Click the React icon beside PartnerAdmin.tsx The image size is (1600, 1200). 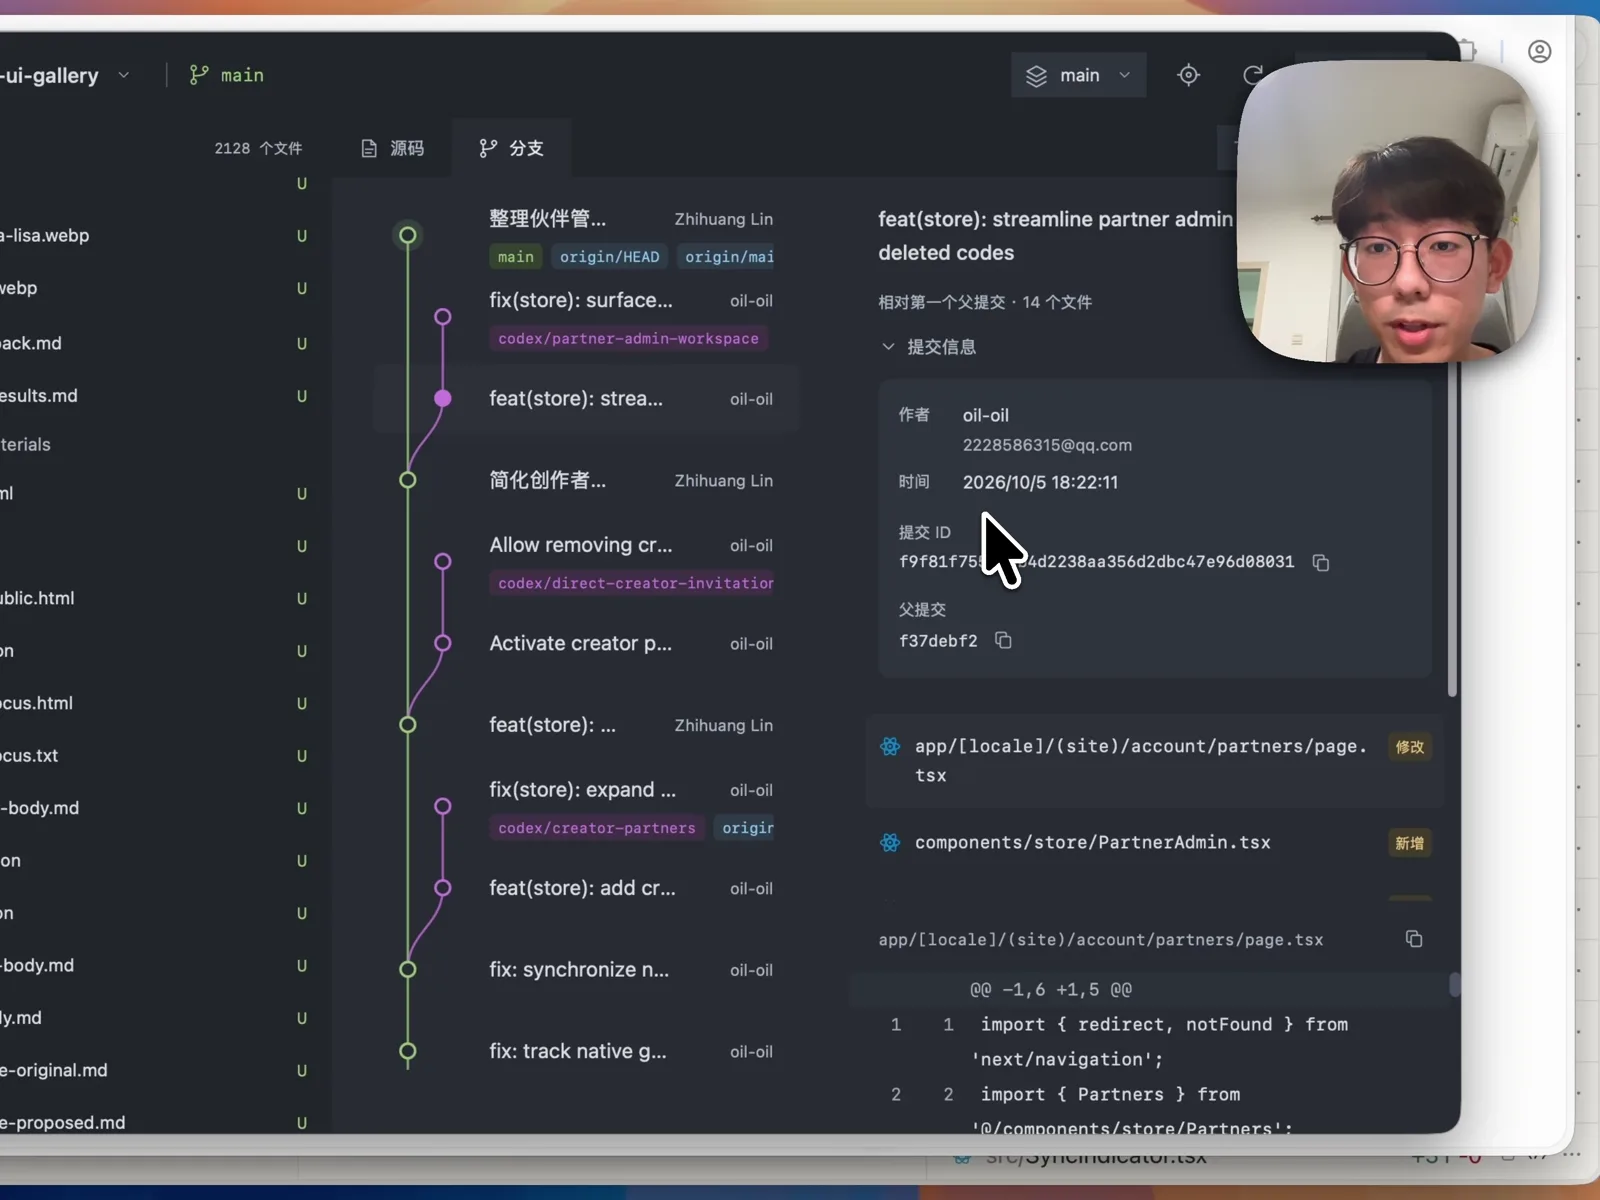click(890, 843)
